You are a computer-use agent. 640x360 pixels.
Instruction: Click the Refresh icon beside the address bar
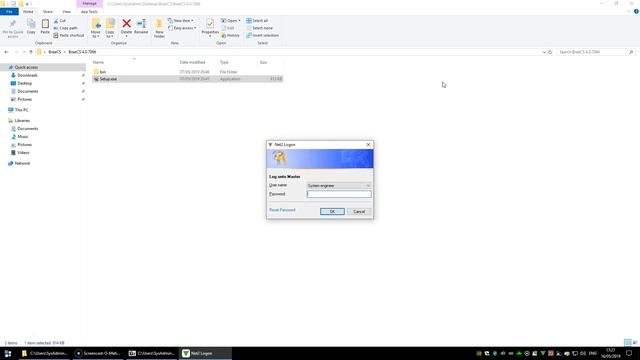point(550,52)
